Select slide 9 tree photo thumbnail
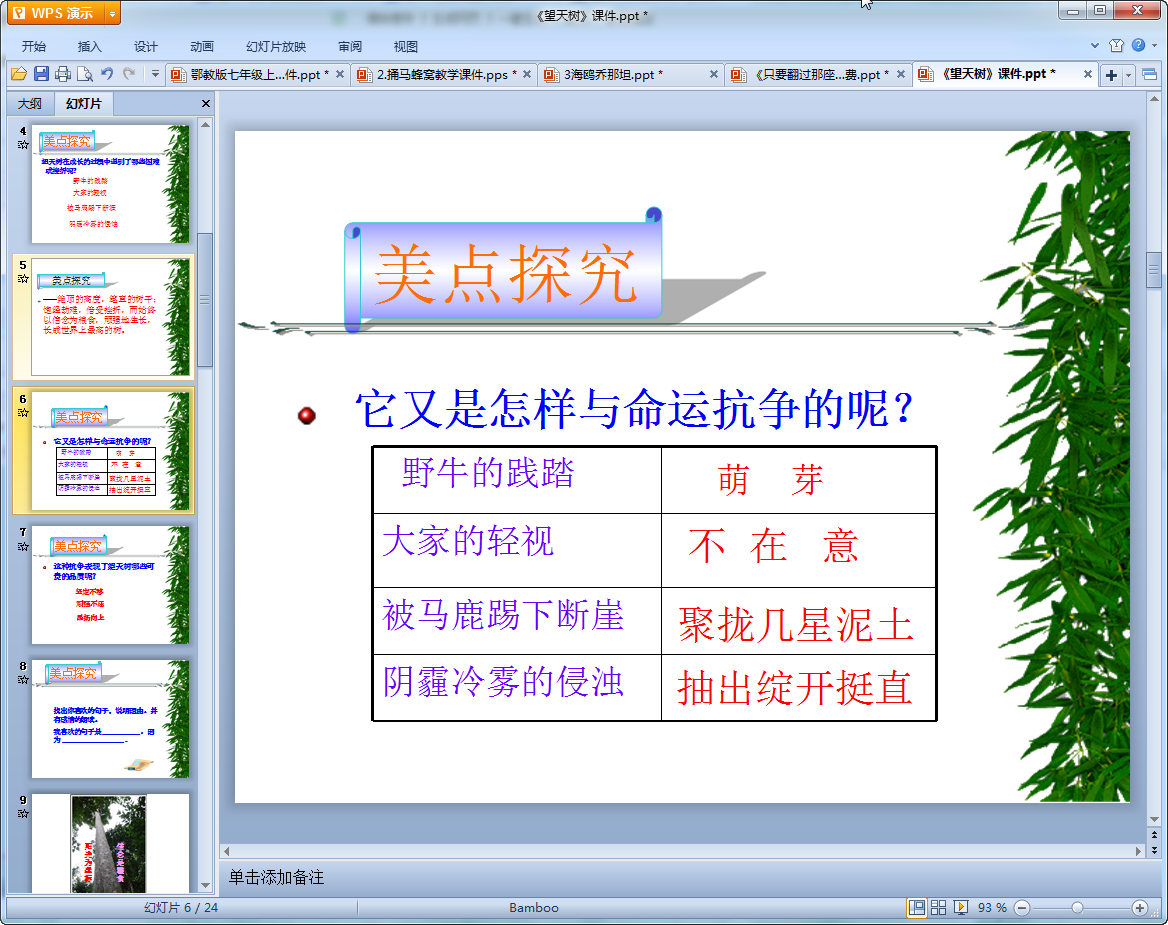This screenshot has width=1168, height=925. 110,843
